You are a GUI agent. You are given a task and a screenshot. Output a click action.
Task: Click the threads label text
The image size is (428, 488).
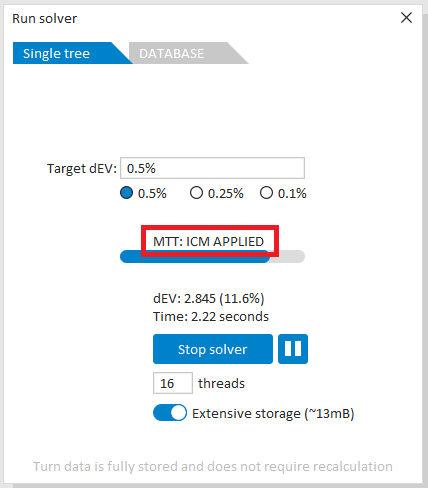[x=221, y=383]
